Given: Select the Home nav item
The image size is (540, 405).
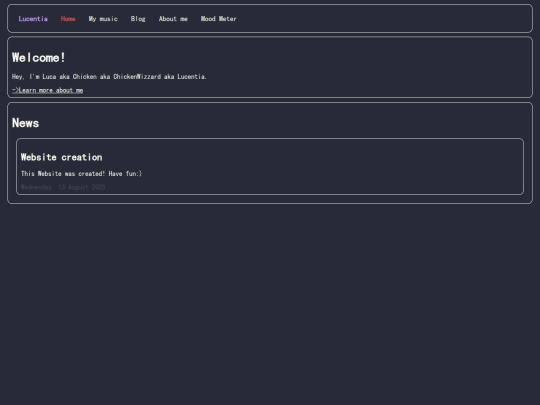Looking at the screenshot, I should click(x=68, y=19).
